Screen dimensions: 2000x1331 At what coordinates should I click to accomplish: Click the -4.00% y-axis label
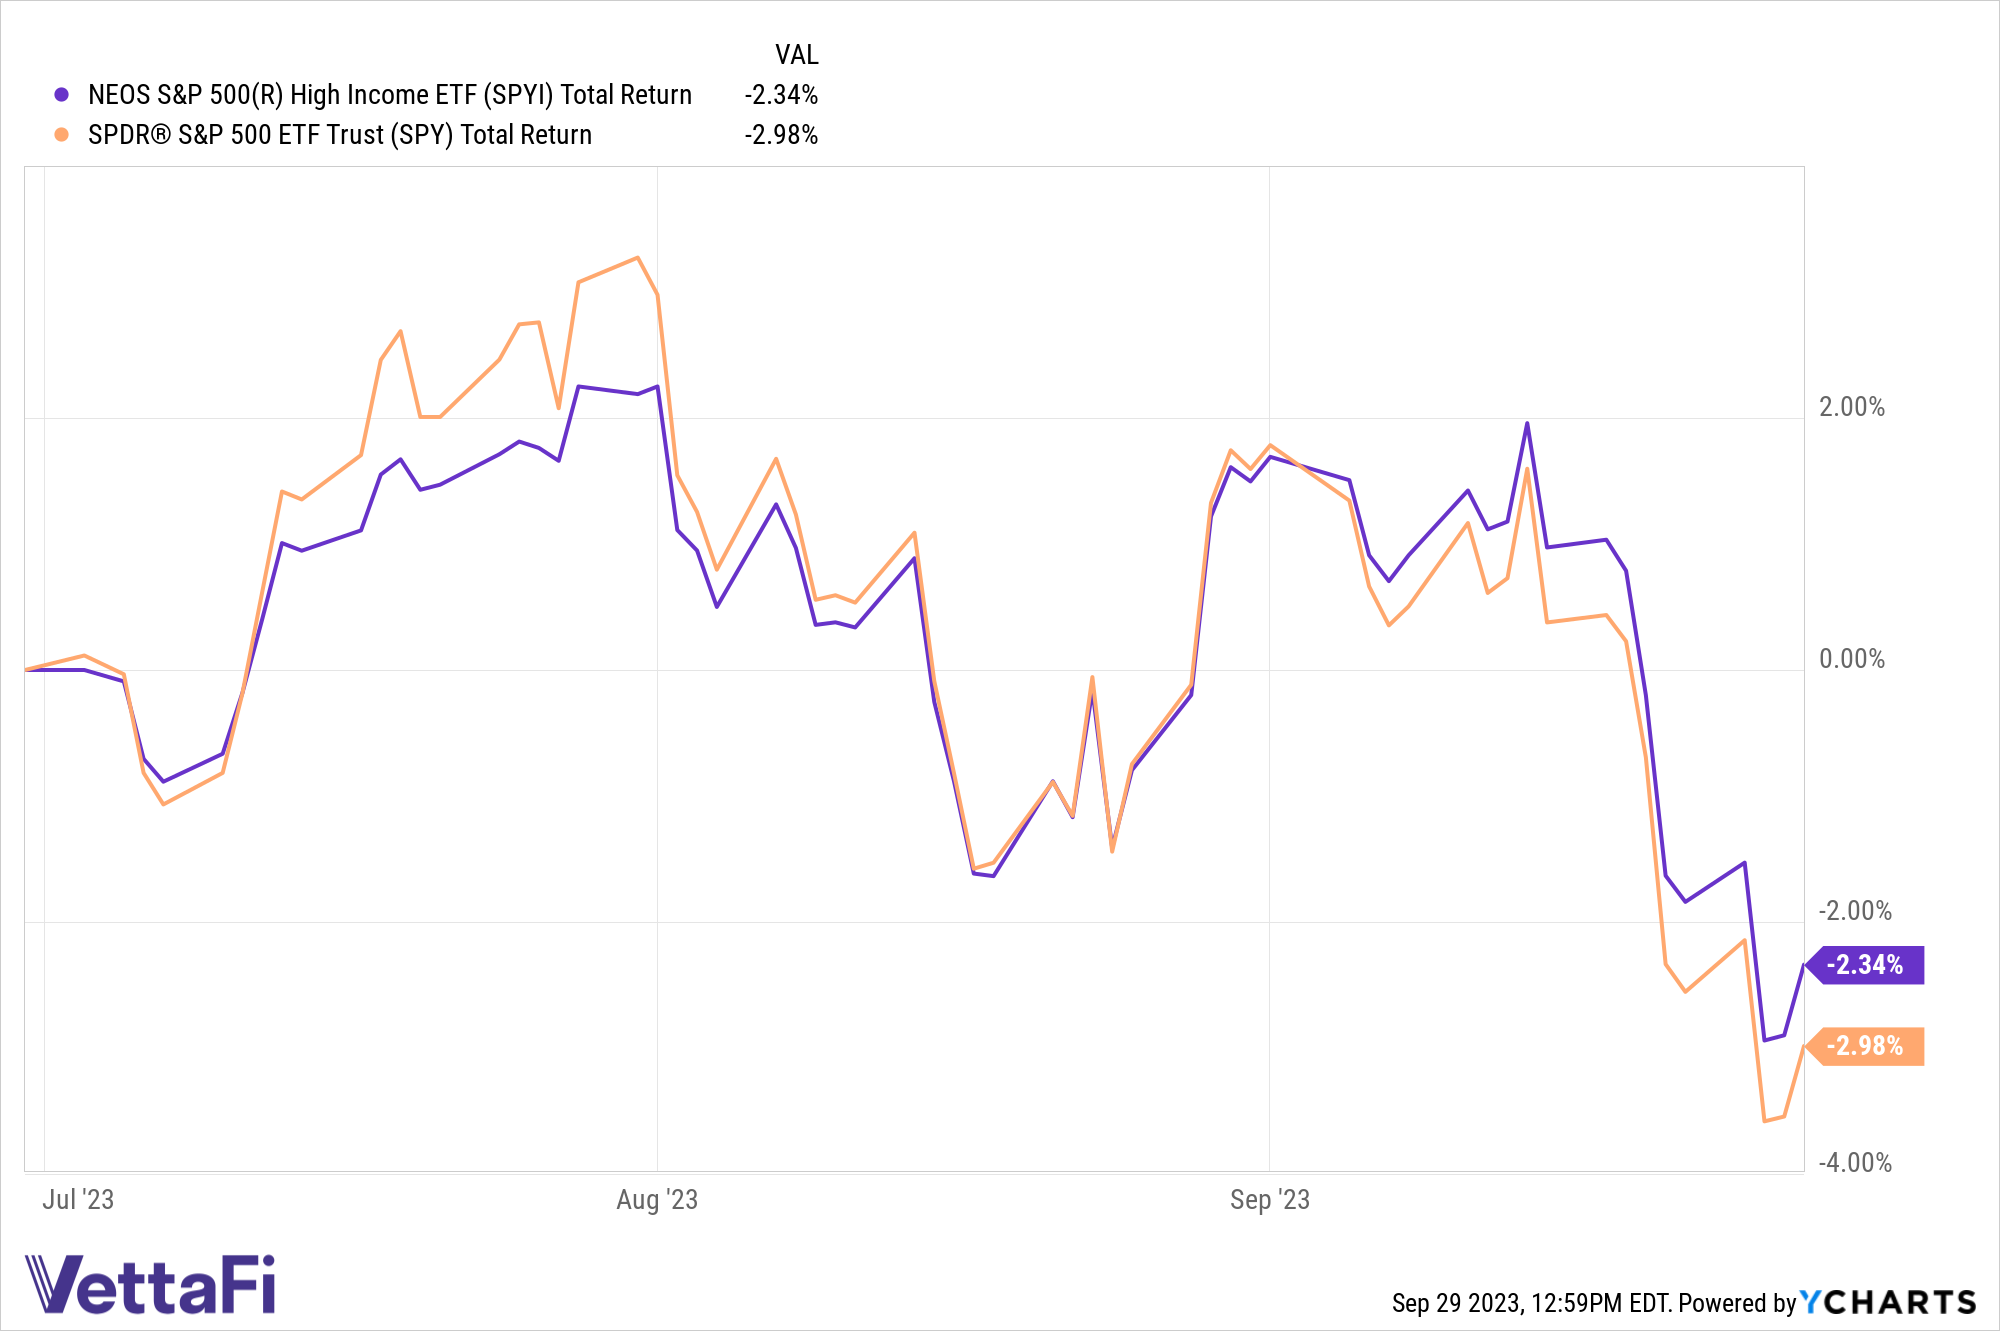[1855, 1163]
